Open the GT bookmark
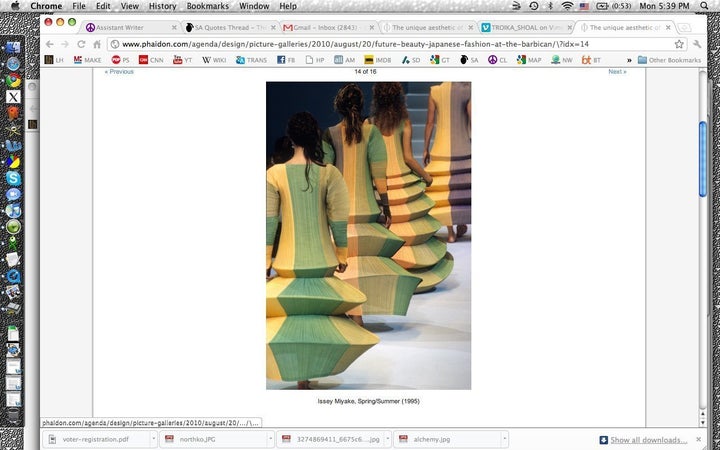The width and height of the screenshot is (720, 450). 440,60
